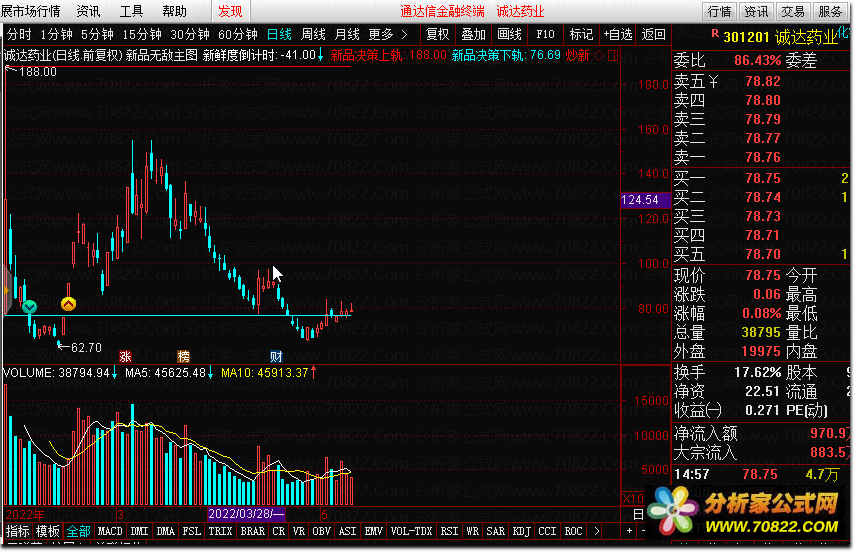Switch to 1分钟 chart period

pyautogui.click(x=56, y=34)
